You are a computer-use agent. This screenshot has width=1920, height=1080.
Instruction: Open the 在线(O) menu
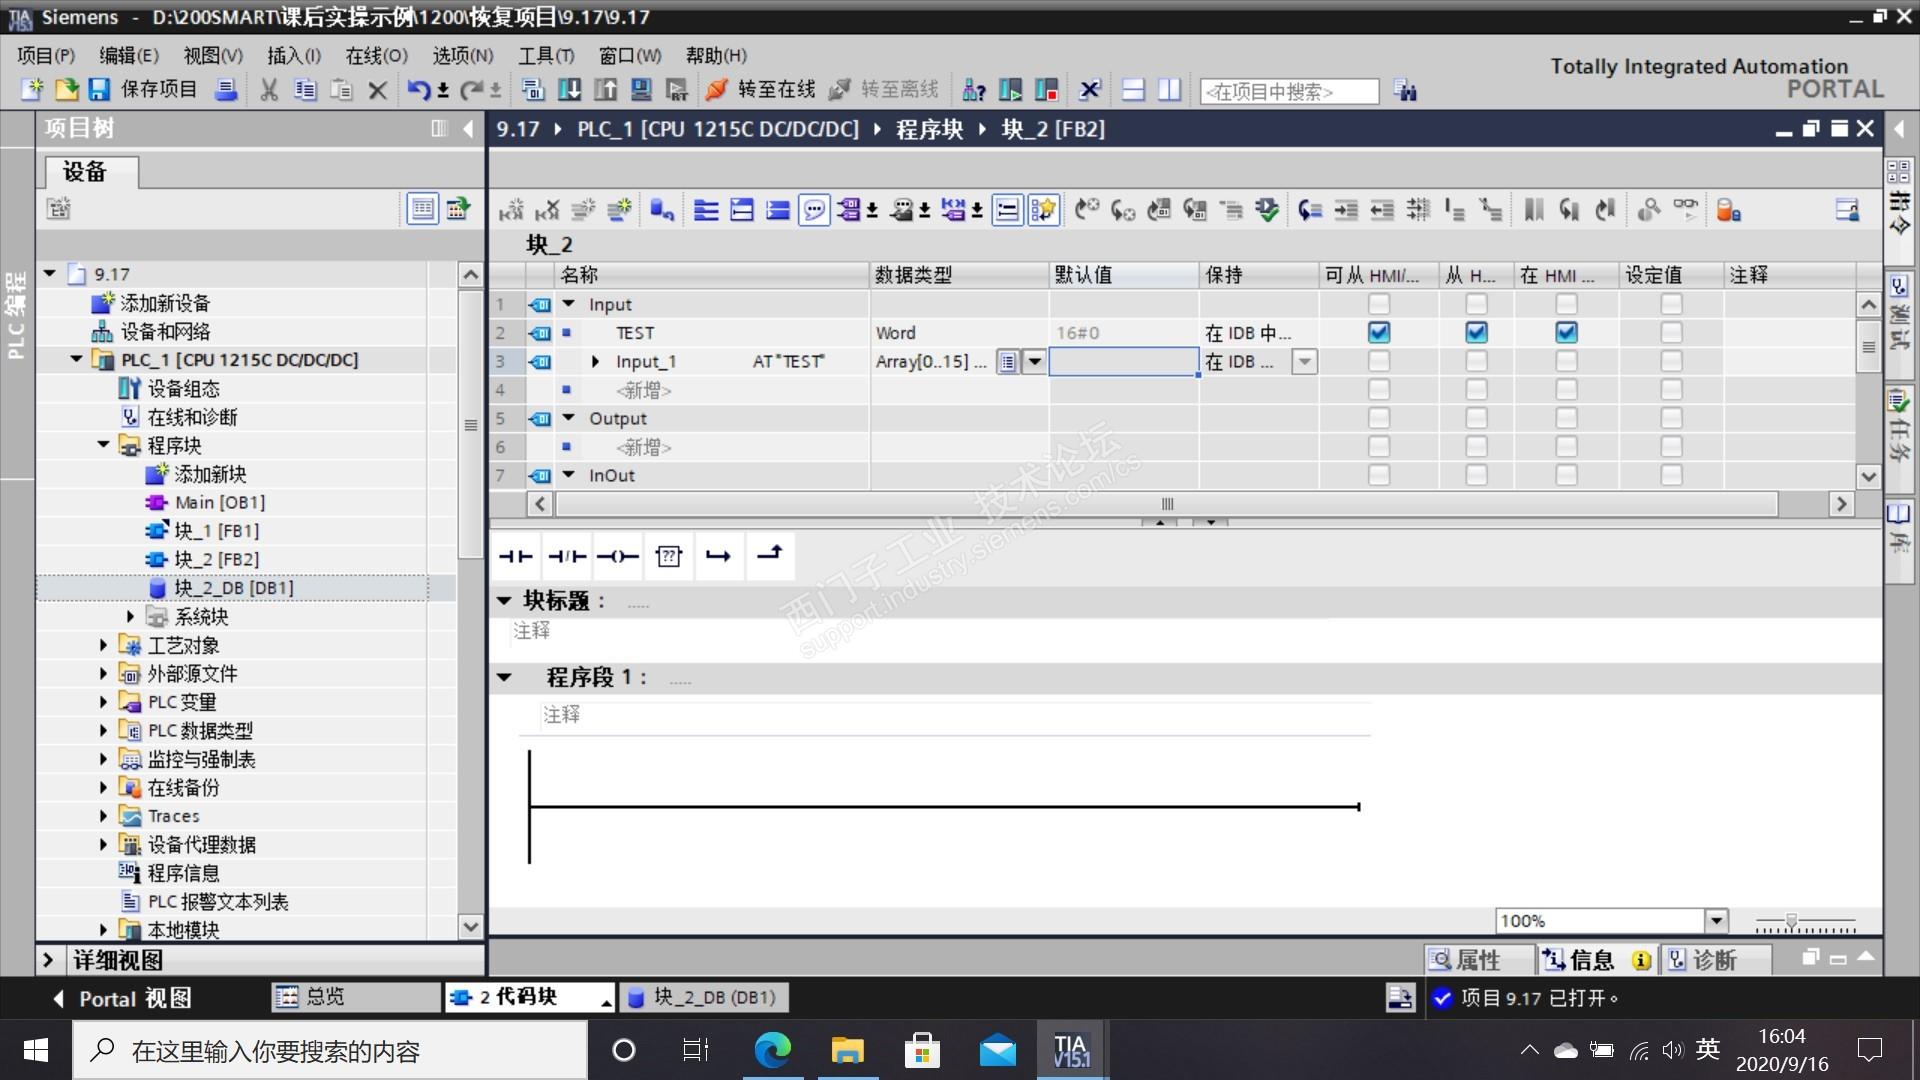coord(376,55)
